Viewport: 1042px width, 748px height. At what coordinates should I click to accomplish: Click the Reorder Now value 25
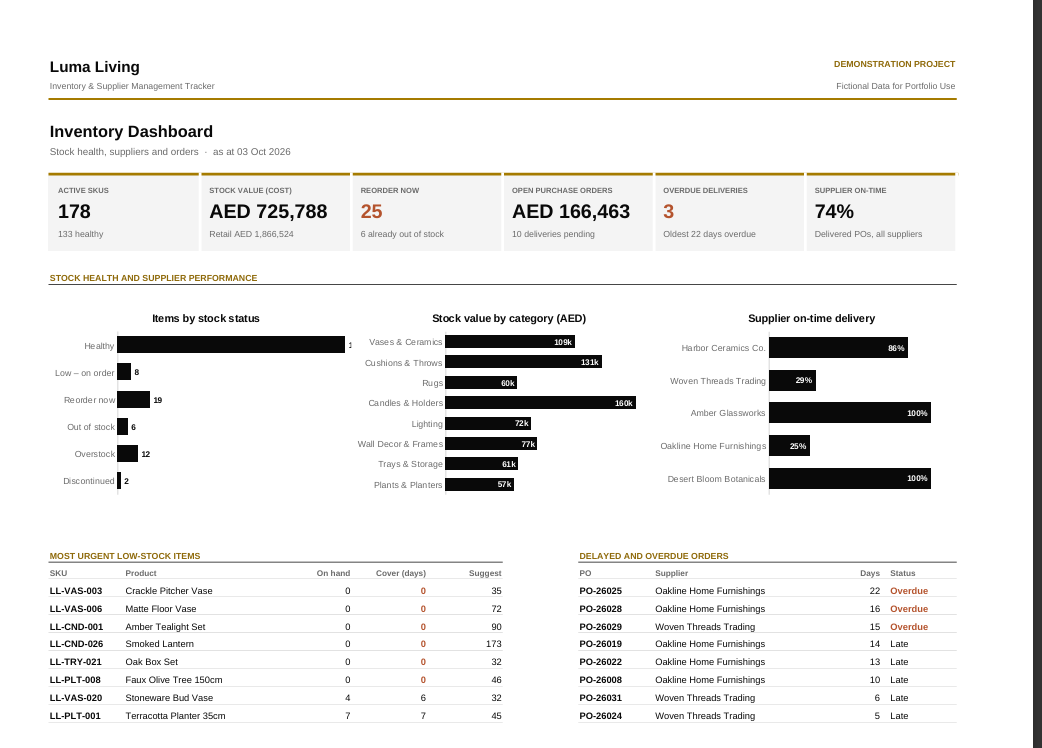click(371, 211)
